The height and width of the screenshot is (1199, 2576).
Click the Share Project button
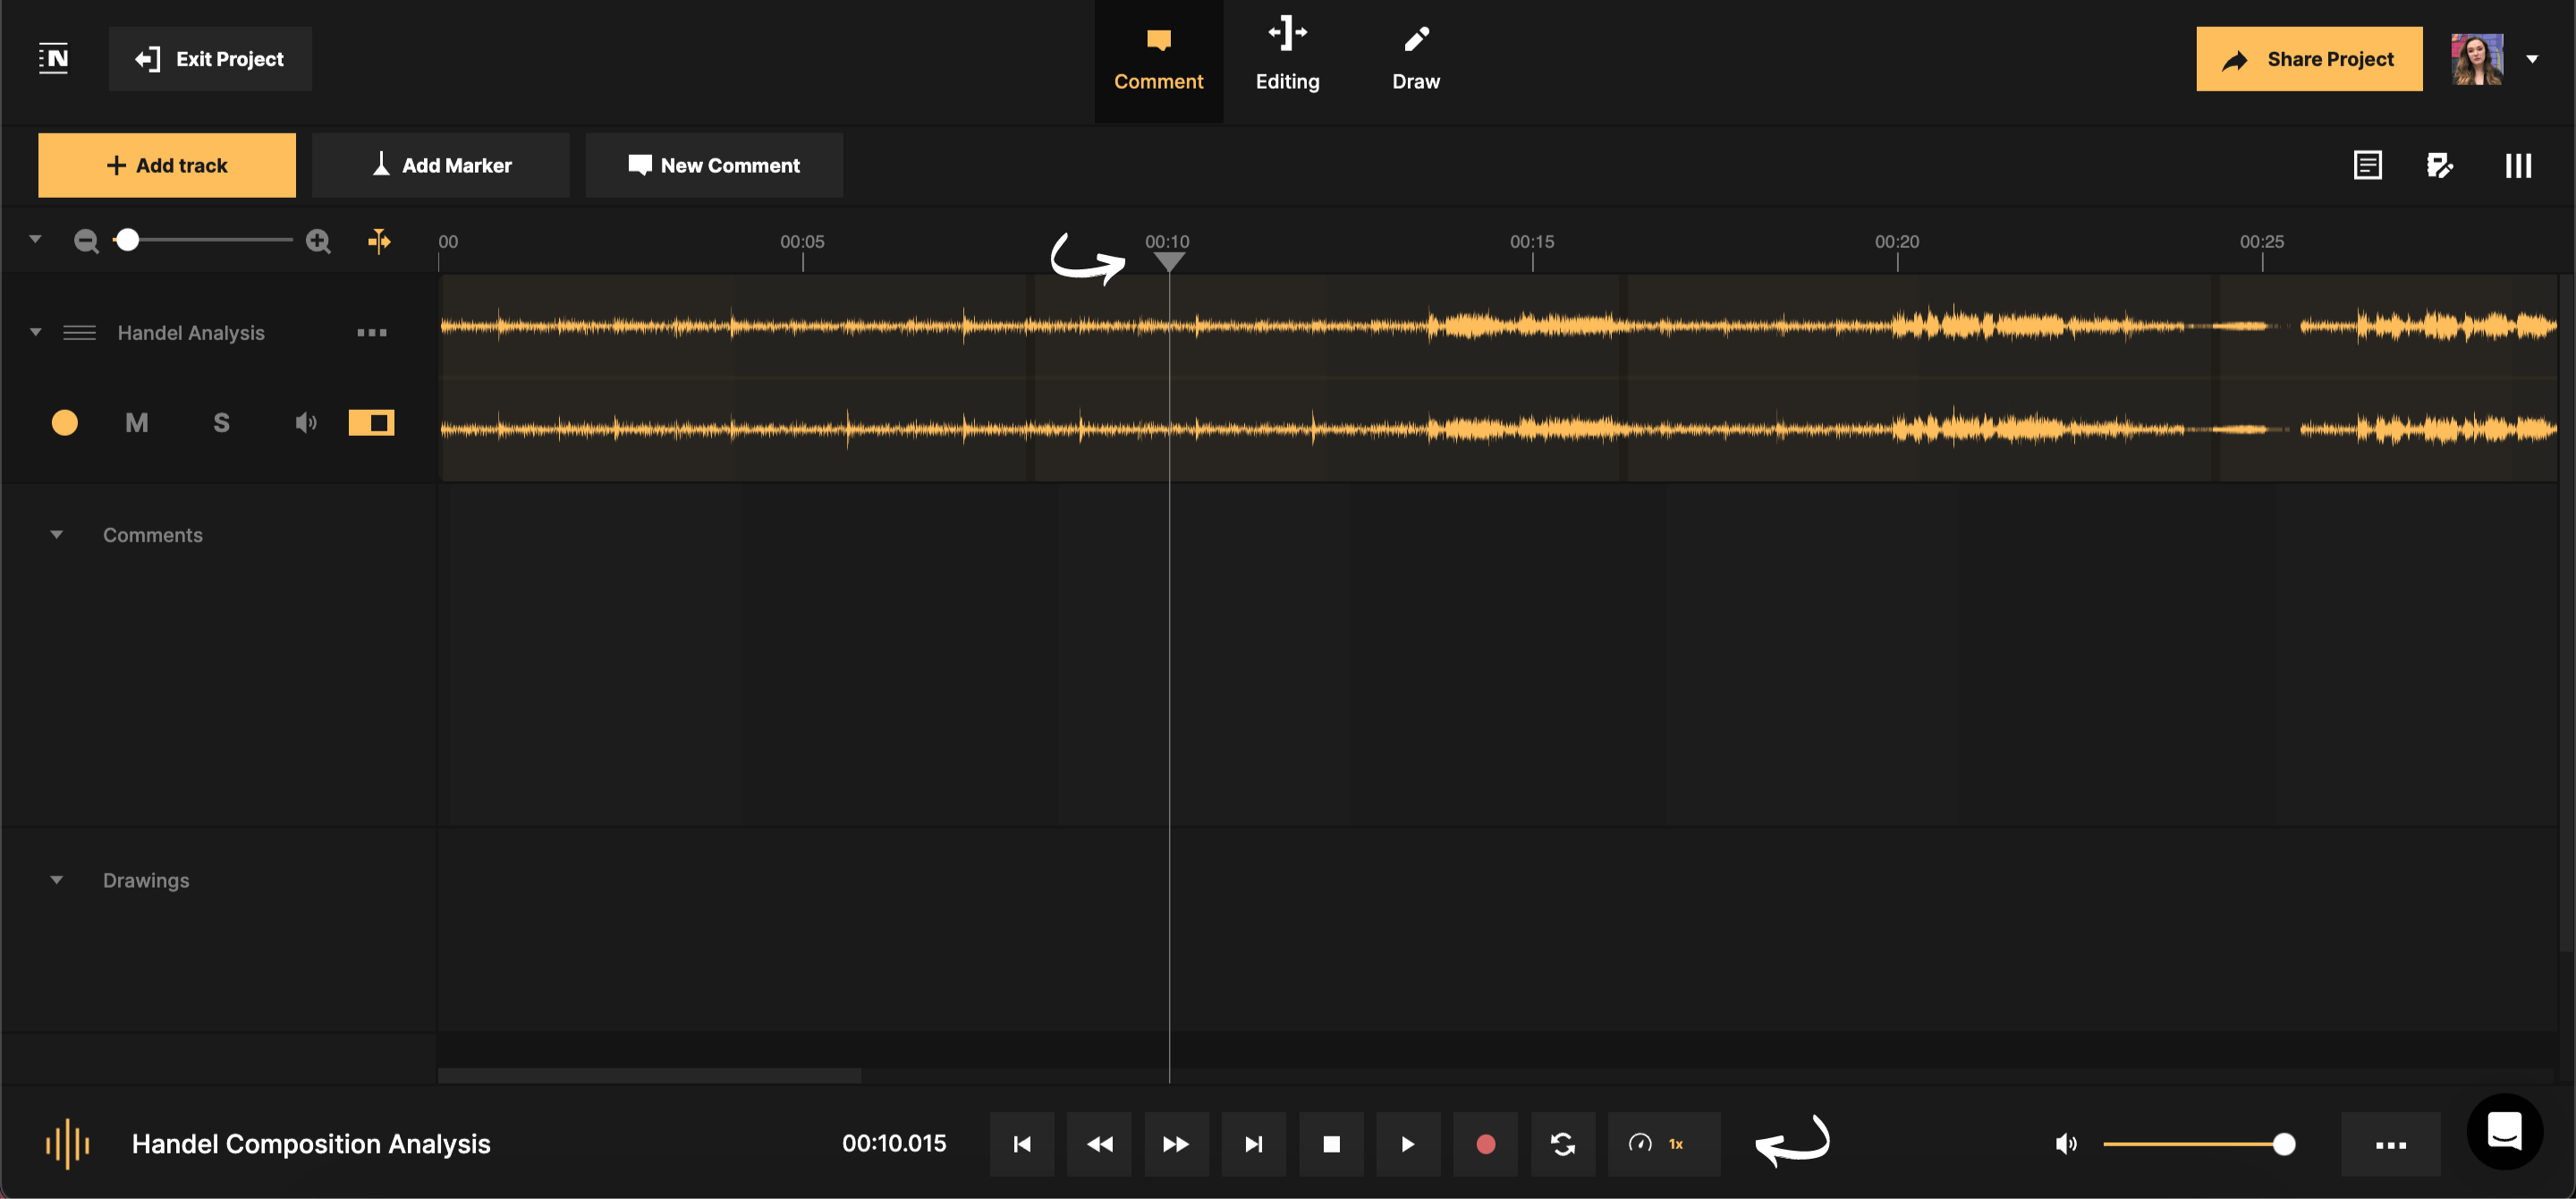tap(2309, 58)
